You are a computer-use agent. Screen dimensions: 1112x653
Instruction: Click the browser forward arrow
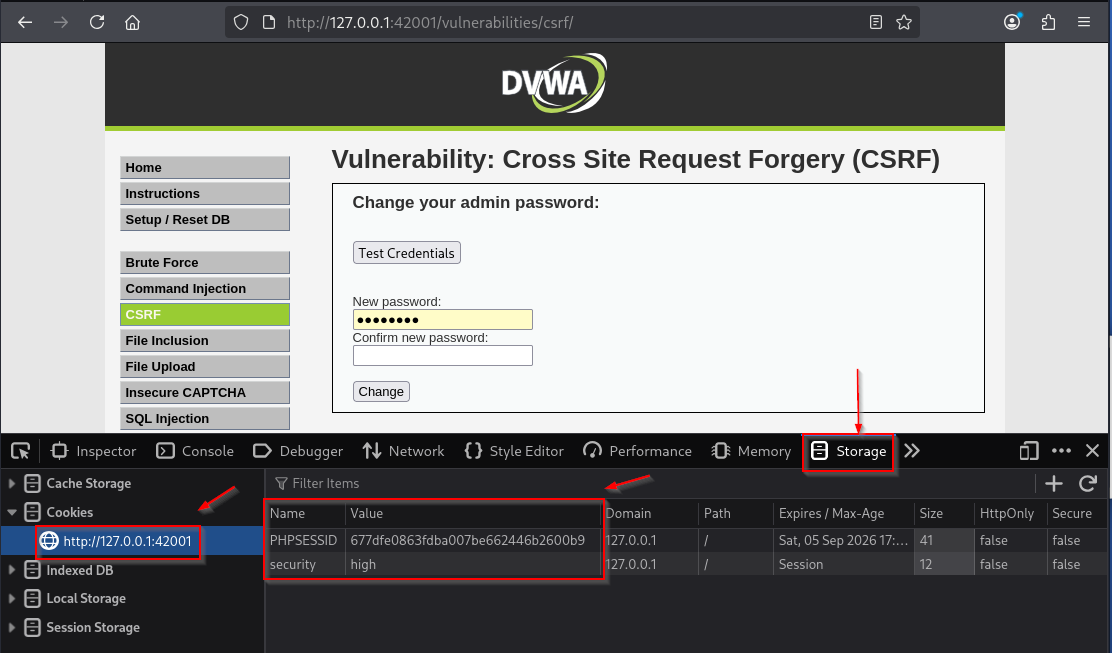(61, 22)
